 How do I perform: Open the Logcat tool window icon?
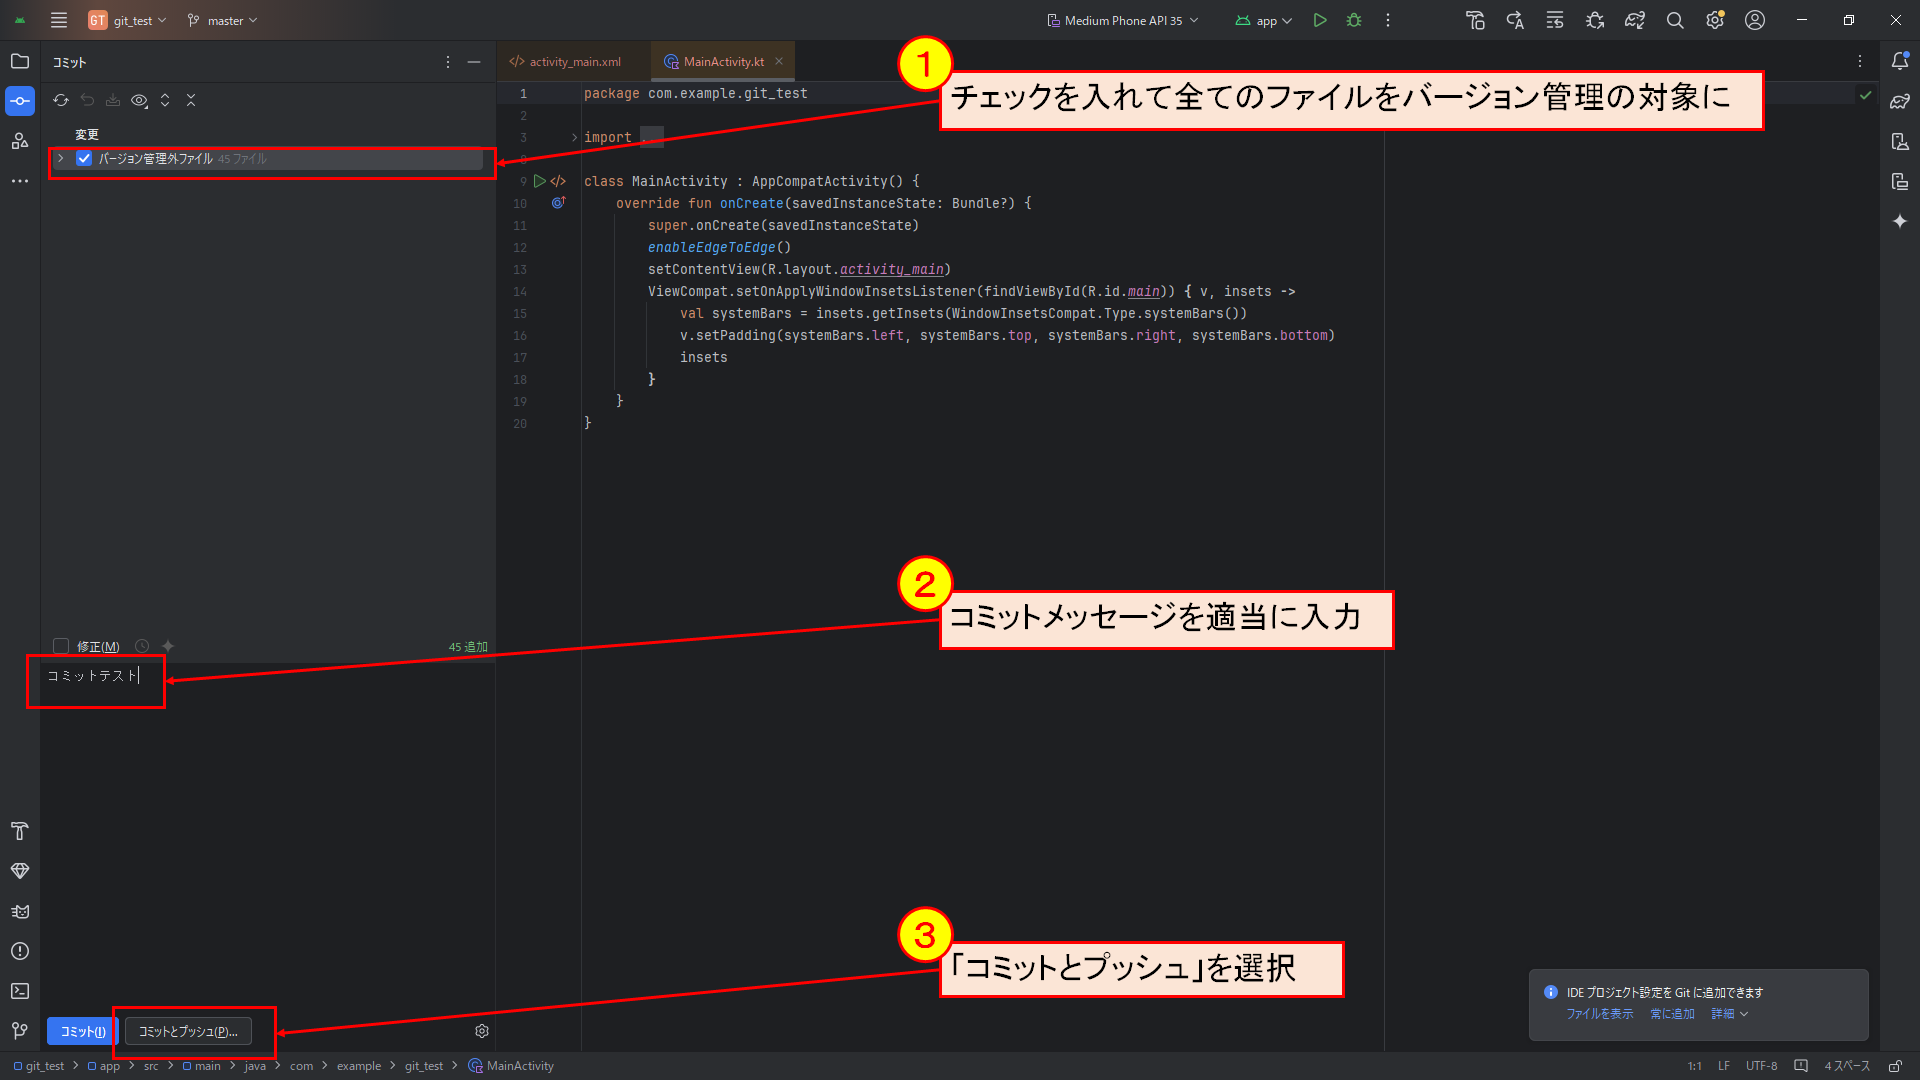pos(19,911)
